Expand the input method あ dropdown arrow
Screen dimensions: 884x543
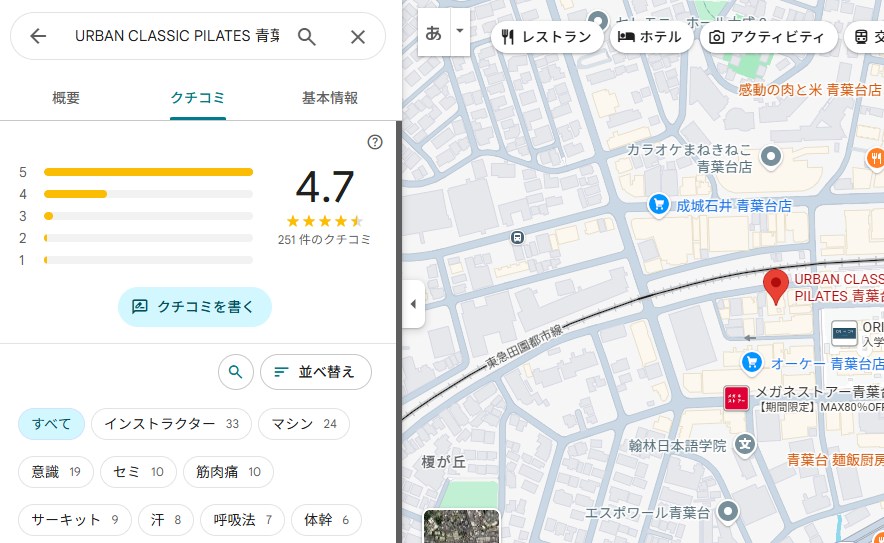click(460, 31)
